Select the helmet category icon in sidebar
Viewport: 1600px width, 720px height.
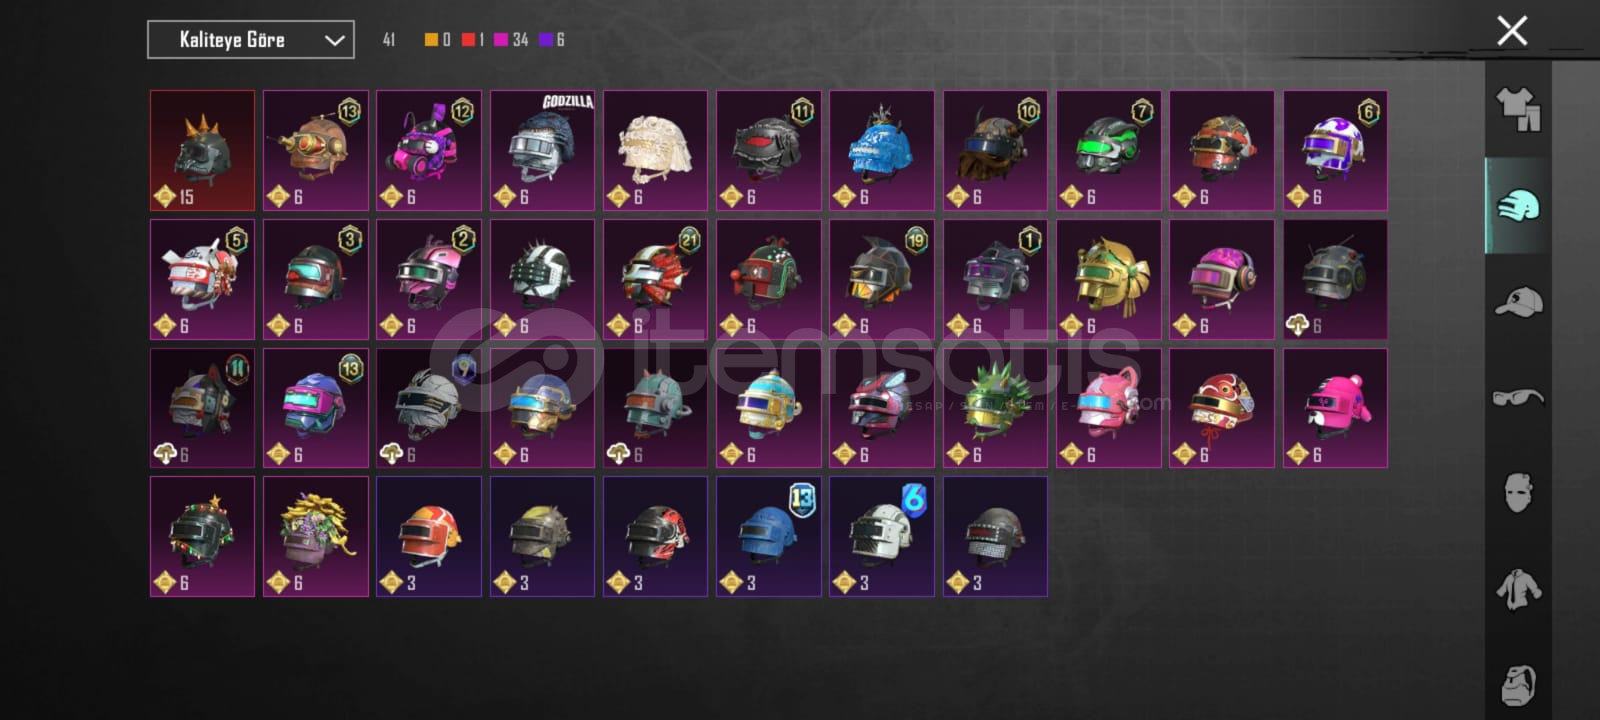pyautogui.click(x=1518, y=205)
